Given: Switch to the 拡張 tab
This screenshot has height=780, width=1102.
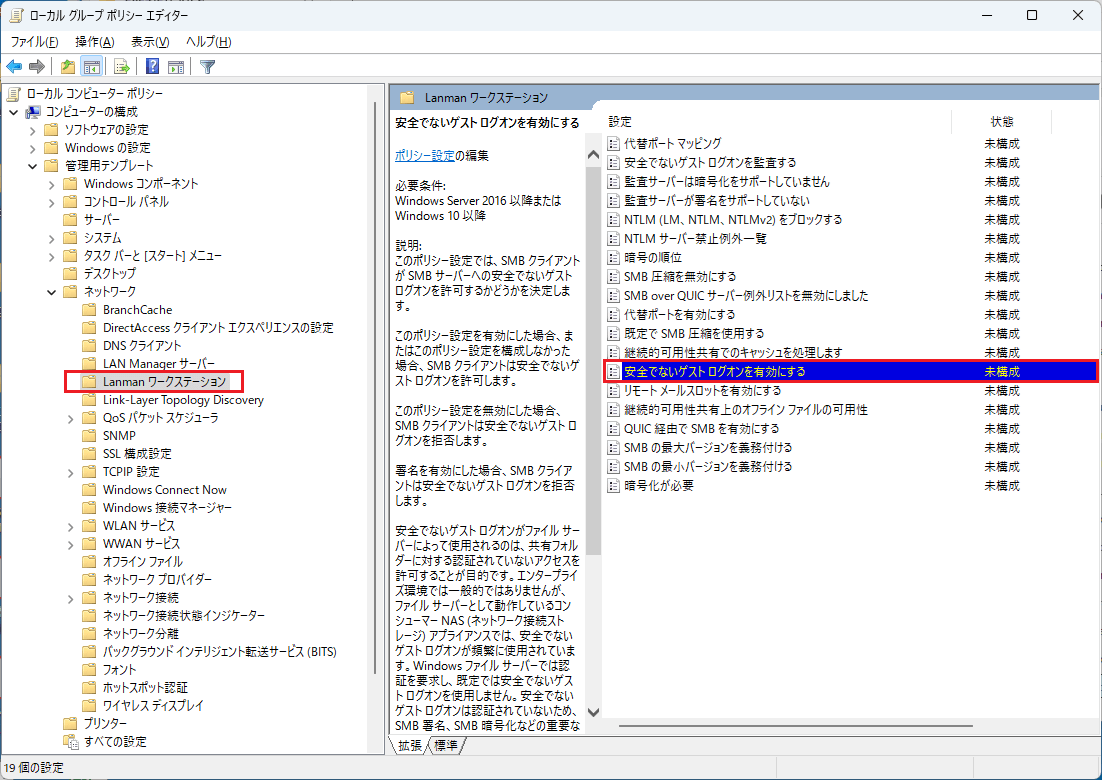Looking at the screenshot, I should (x=409, y=745).
